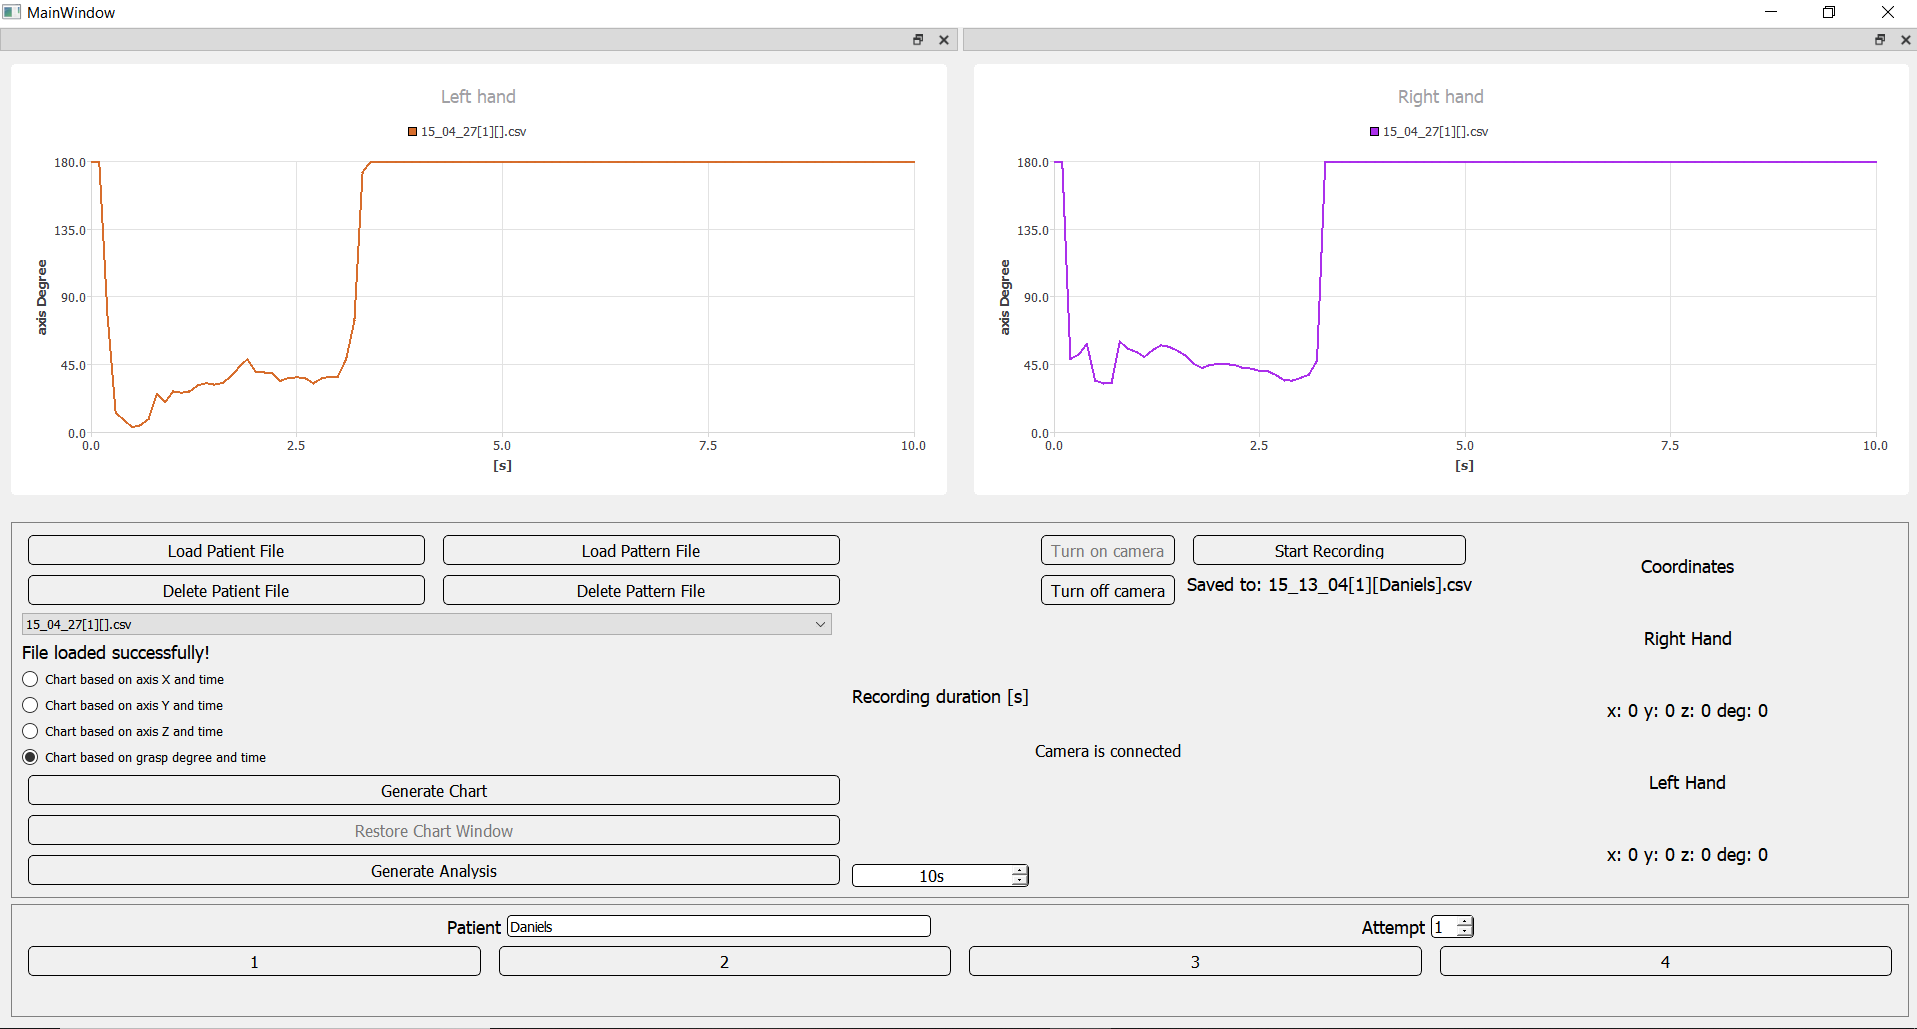Close the Right hand chart dock panel
The height and width of the screenshot is (1029, 1917).
(x=1906, y=40)
